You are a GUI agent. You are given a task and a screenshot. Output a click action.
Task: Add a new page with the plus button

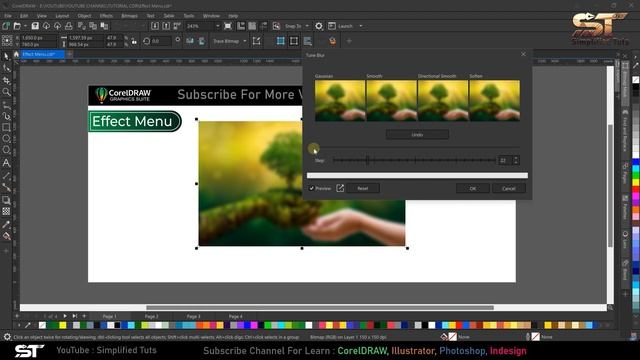[x=84, y=316]
